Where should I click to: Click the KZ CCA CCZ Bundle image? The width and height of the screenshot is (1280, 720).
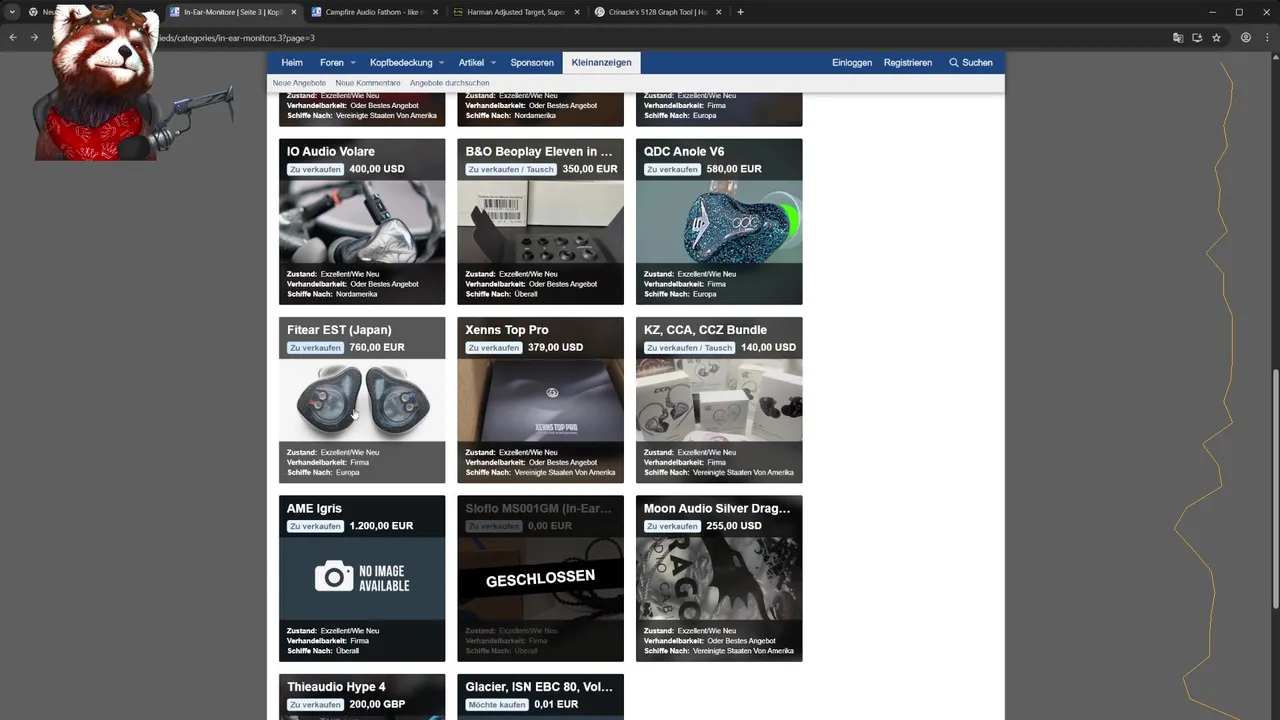coord(719,400)
